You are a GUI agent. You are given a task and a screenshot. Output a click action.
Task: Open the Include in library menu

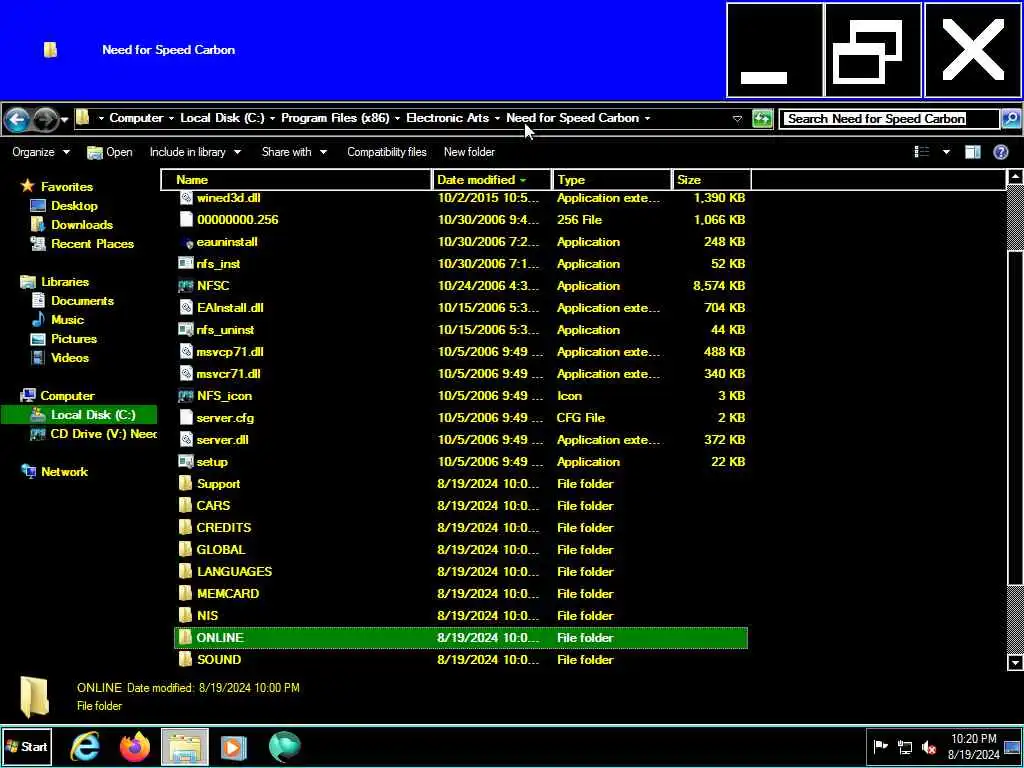[195, 152]
